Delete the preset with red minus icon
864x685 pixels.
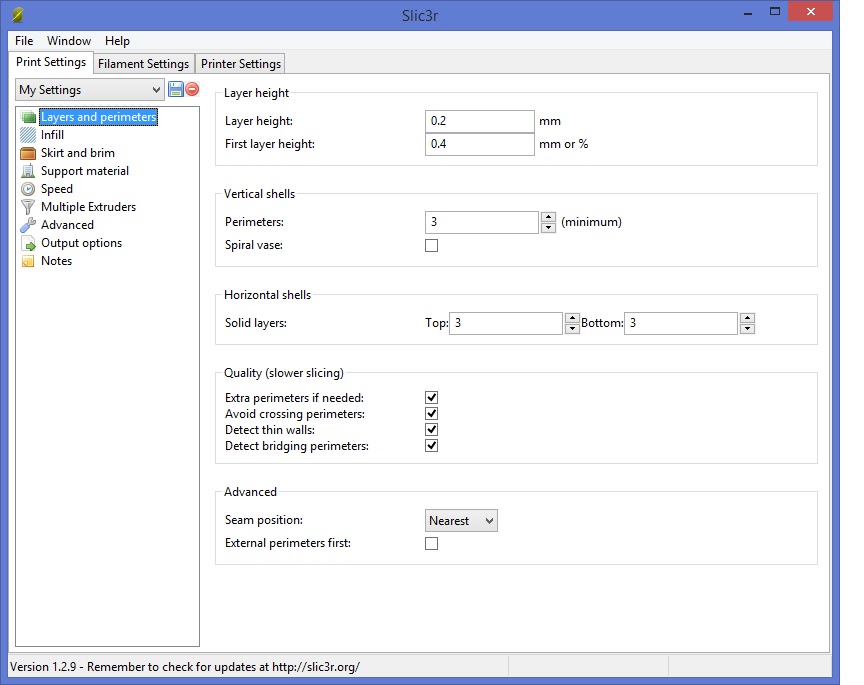click(192, 89)
